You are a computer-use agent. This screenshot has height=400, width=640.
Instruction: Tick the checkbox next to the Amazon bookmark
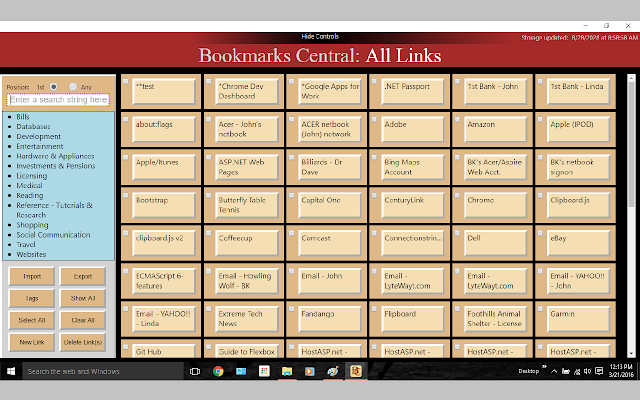click(457, 119)
